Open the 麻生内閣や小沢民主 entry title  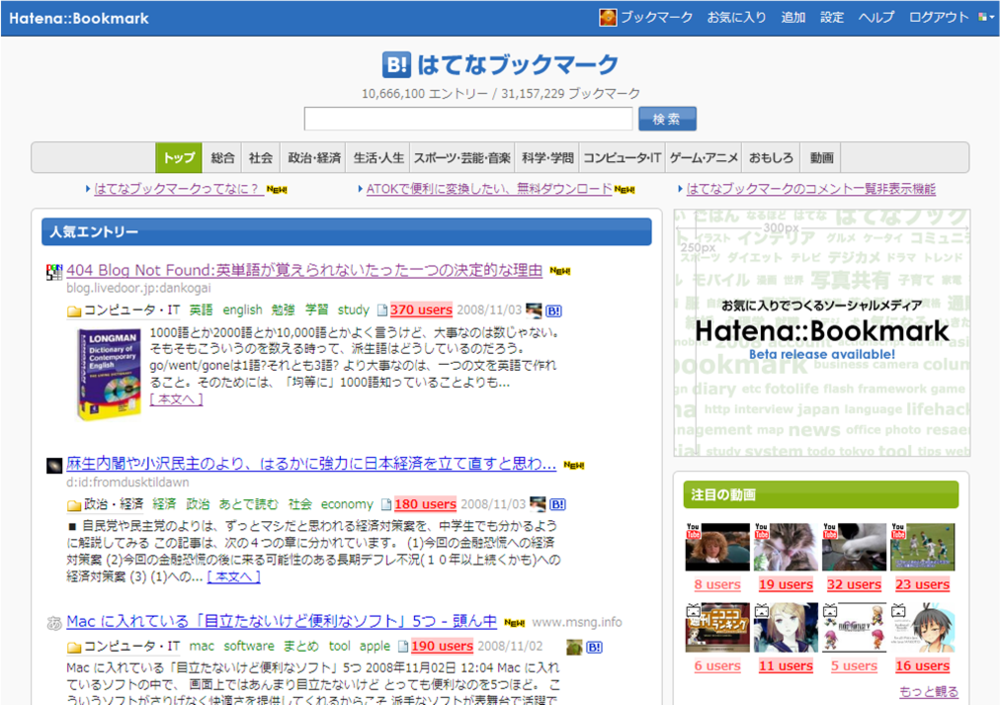311,464
